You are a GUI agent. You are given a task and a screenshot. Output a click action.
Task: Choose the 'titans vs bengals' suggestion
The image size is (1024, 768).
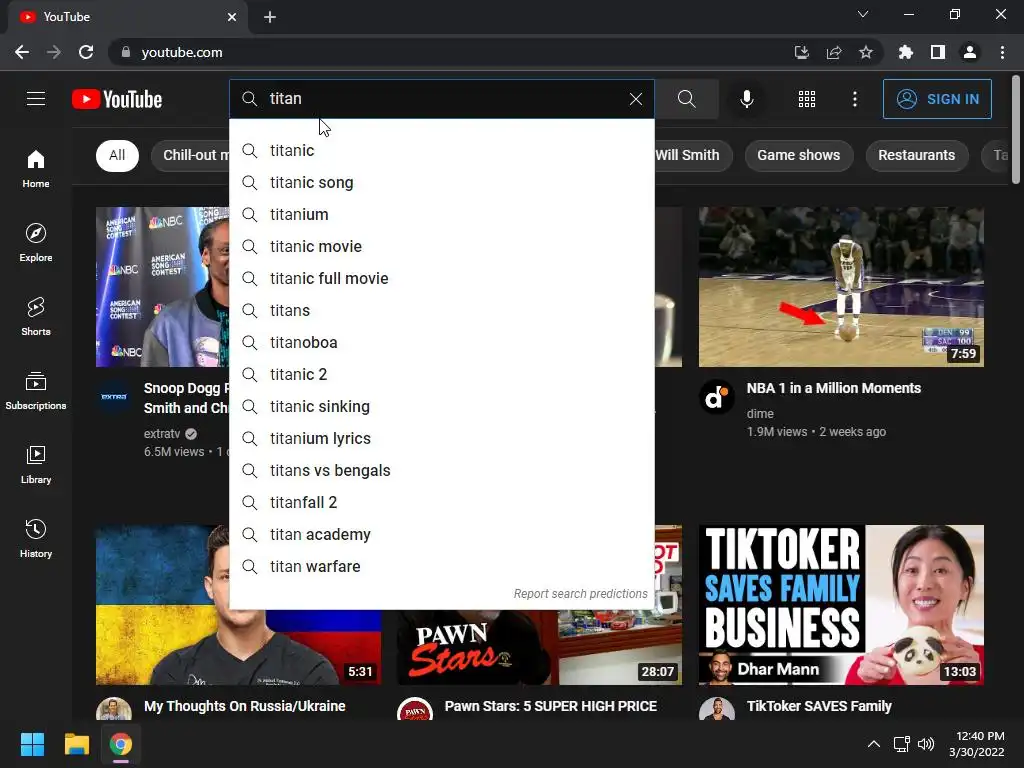click(x=441, y=471)
